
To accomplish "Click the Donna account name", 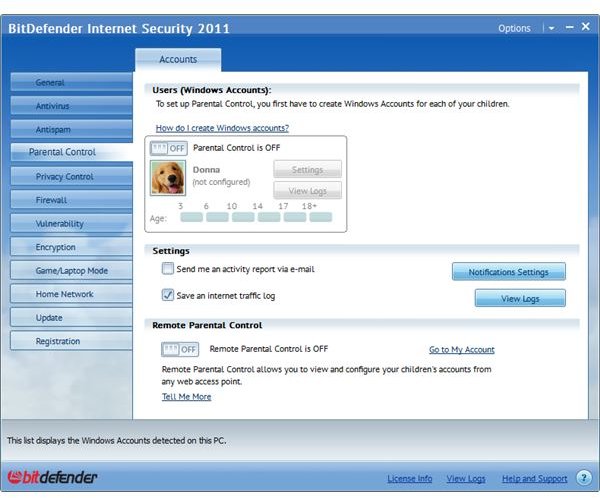I will pyautogui.click(x=206, y=170).
